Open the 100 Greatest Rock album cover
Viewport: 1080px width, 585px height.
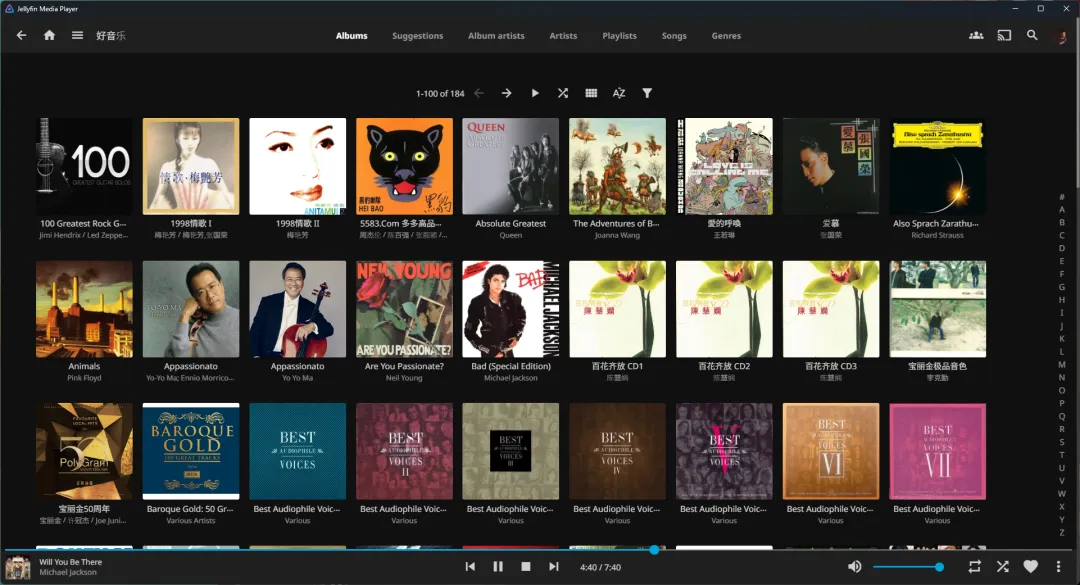coord(84,166)
